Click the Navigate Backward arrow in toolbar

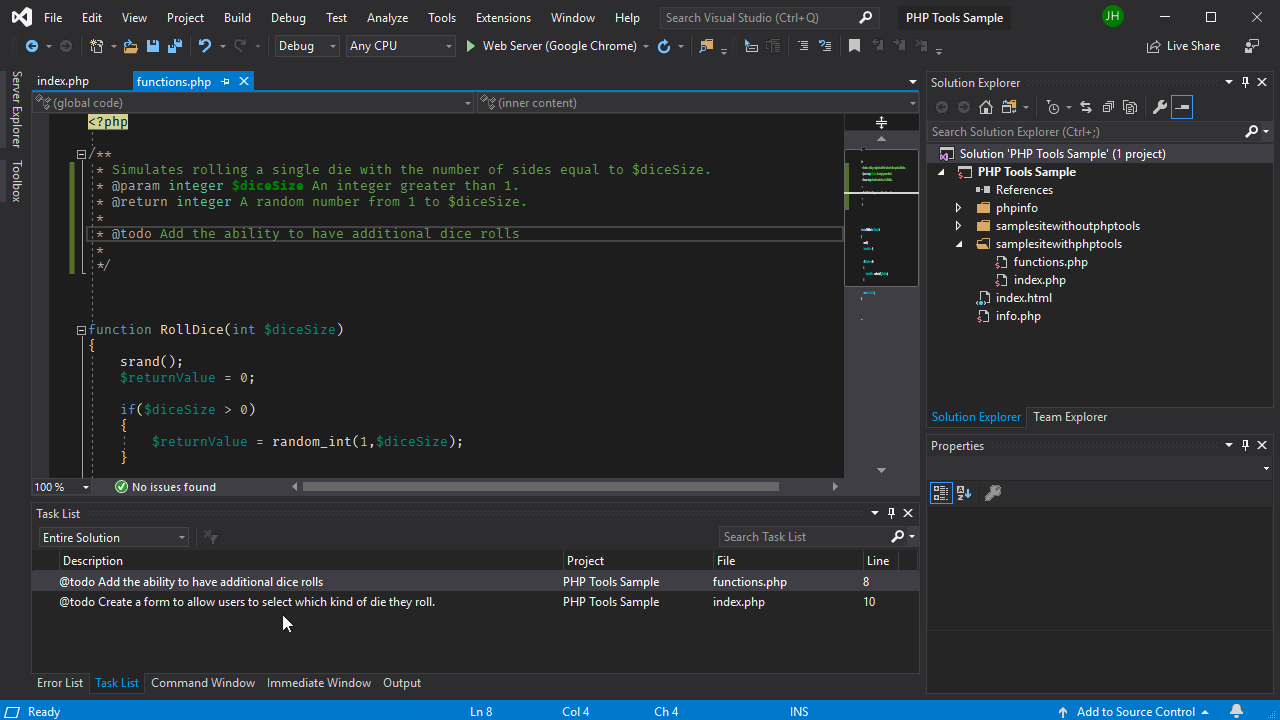[32, 46]
